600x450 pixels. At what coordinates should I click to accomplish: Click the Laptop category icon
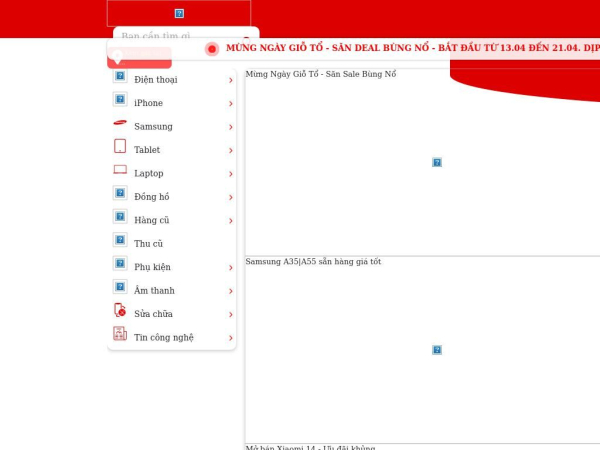120,170
